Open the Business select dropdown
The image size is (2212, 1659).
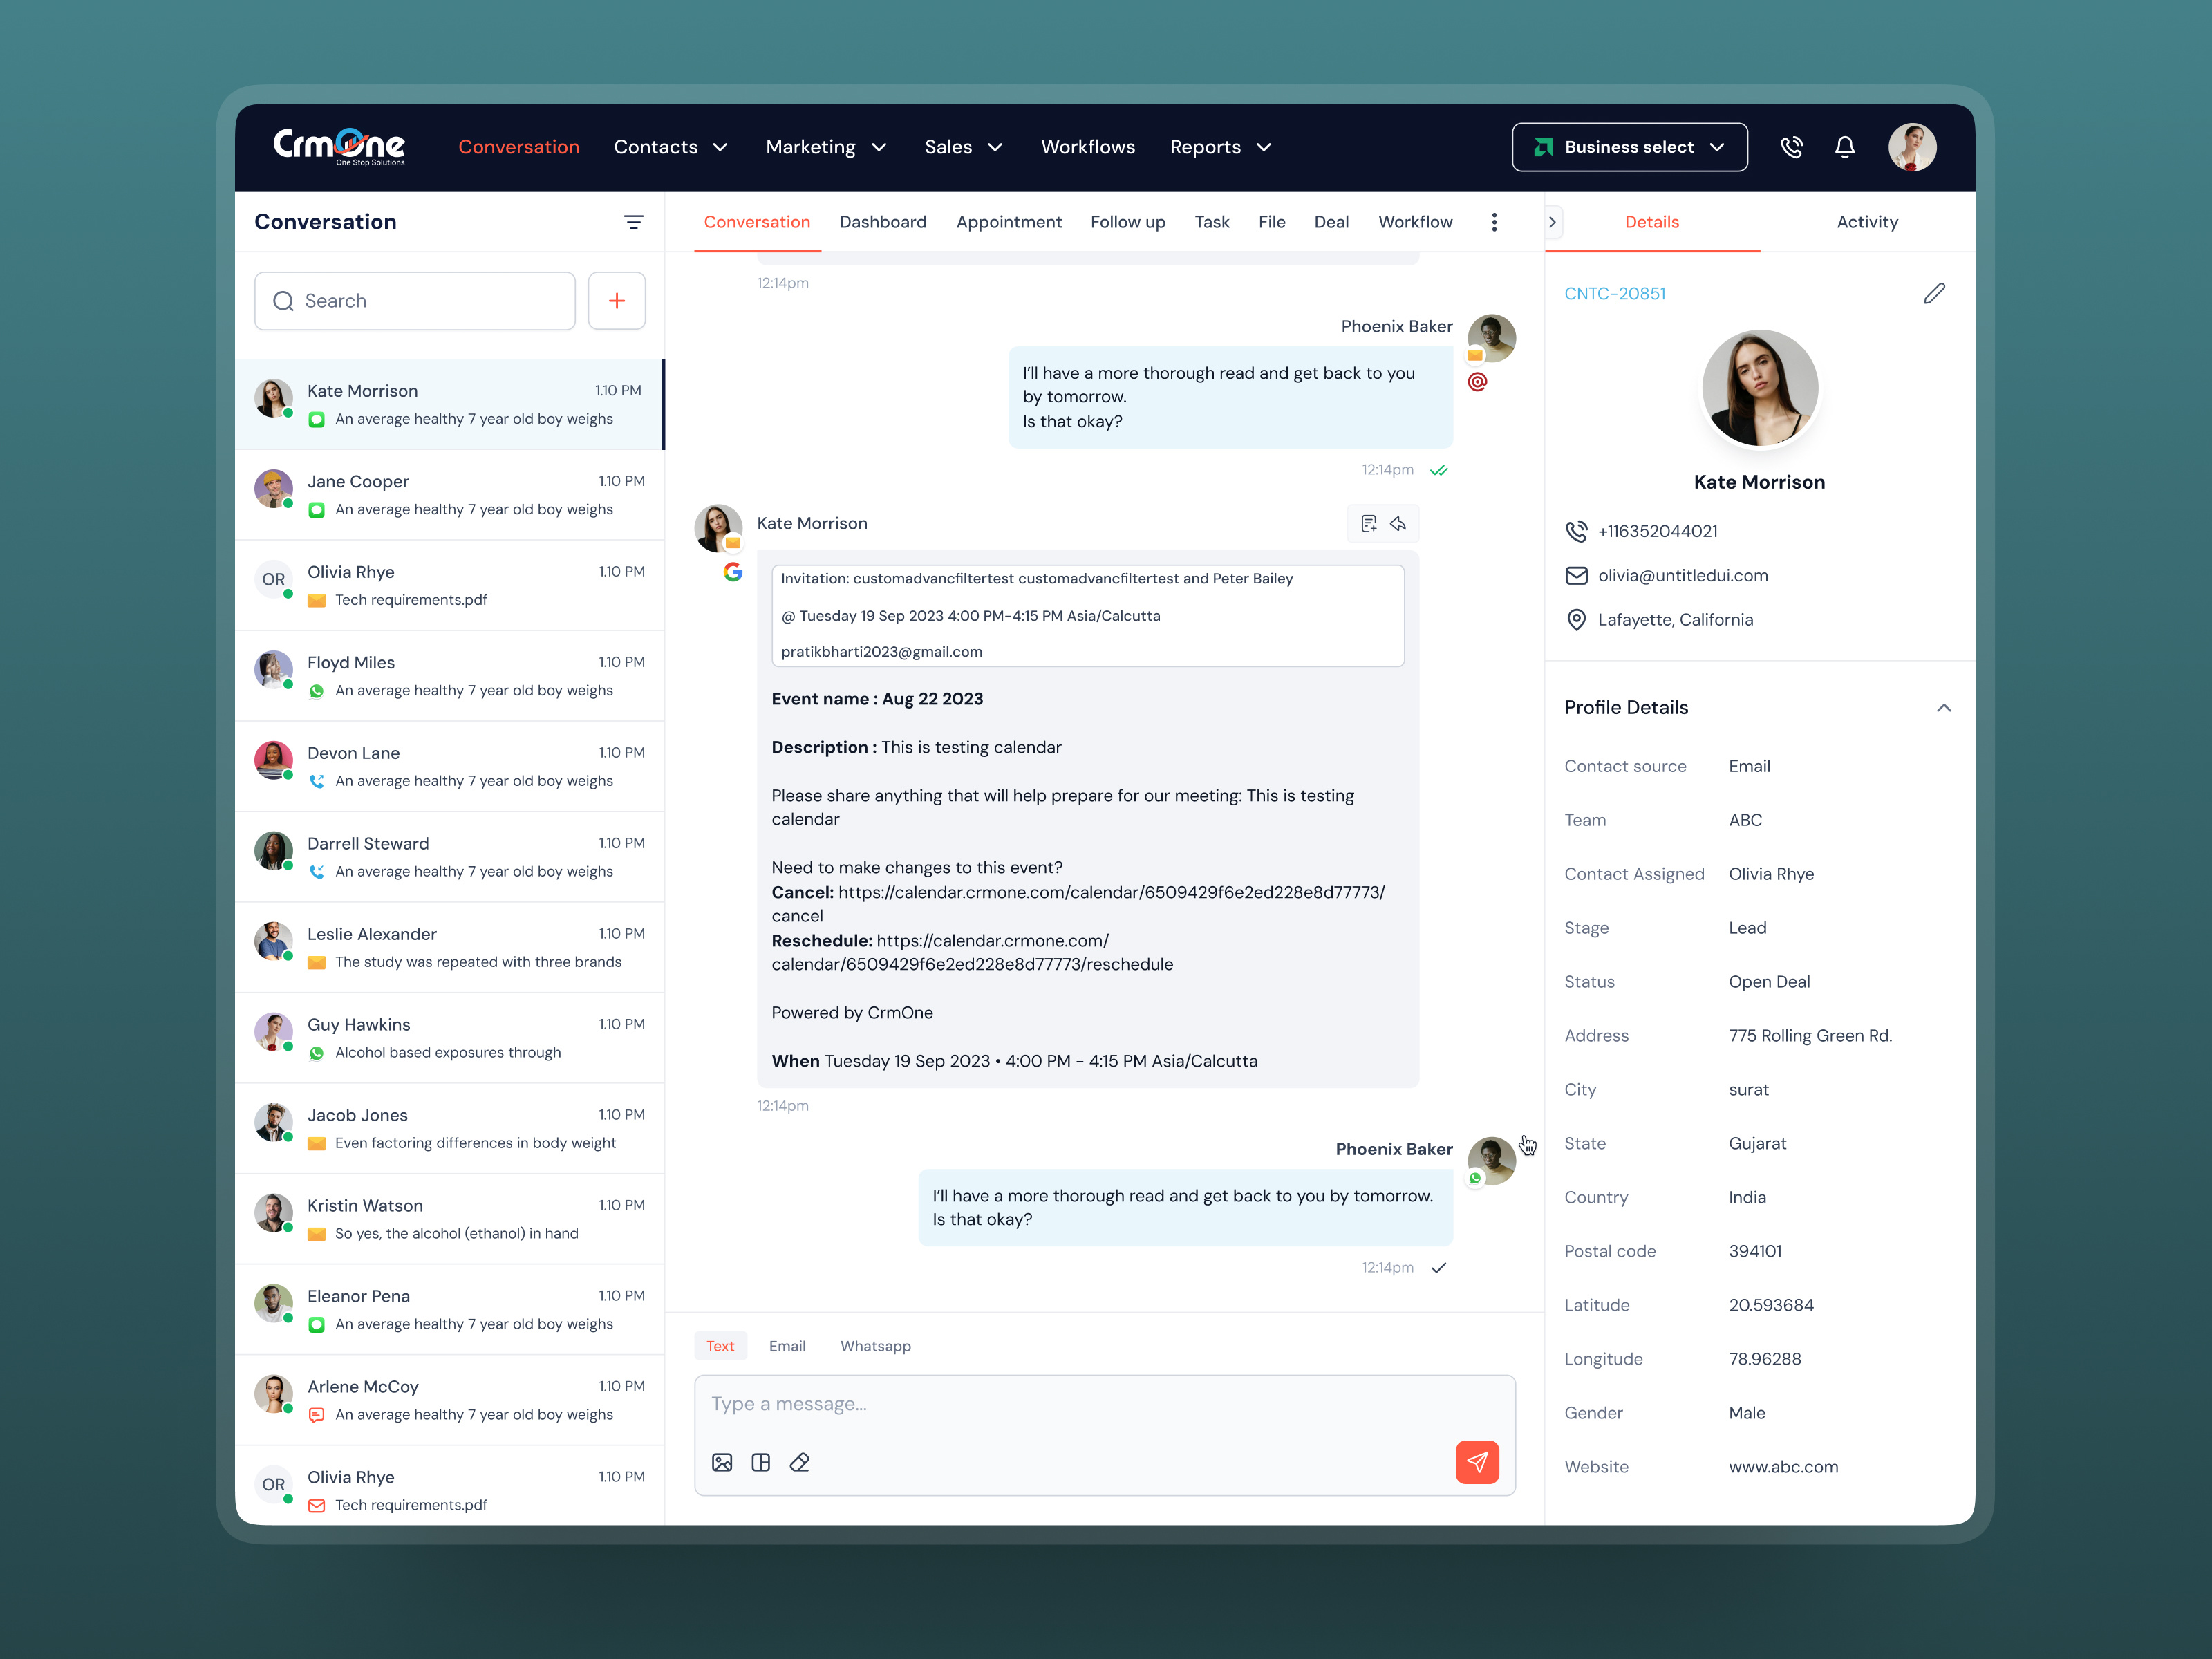tap(1629, 147)
